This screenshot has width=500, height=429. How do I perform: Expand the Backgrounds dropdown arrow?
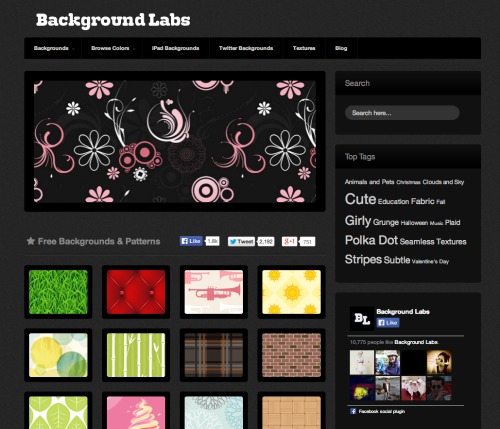[x=73, y=49]
